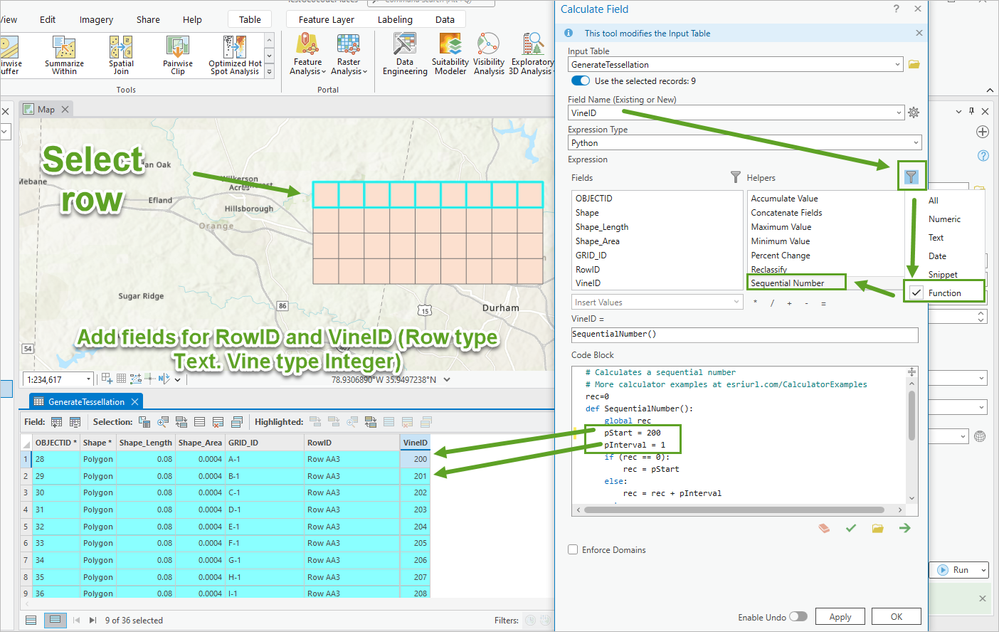This screenshot has height=632, width=999.
Task: Open the Field Name VineID dropdown
Action: [898, 113]
